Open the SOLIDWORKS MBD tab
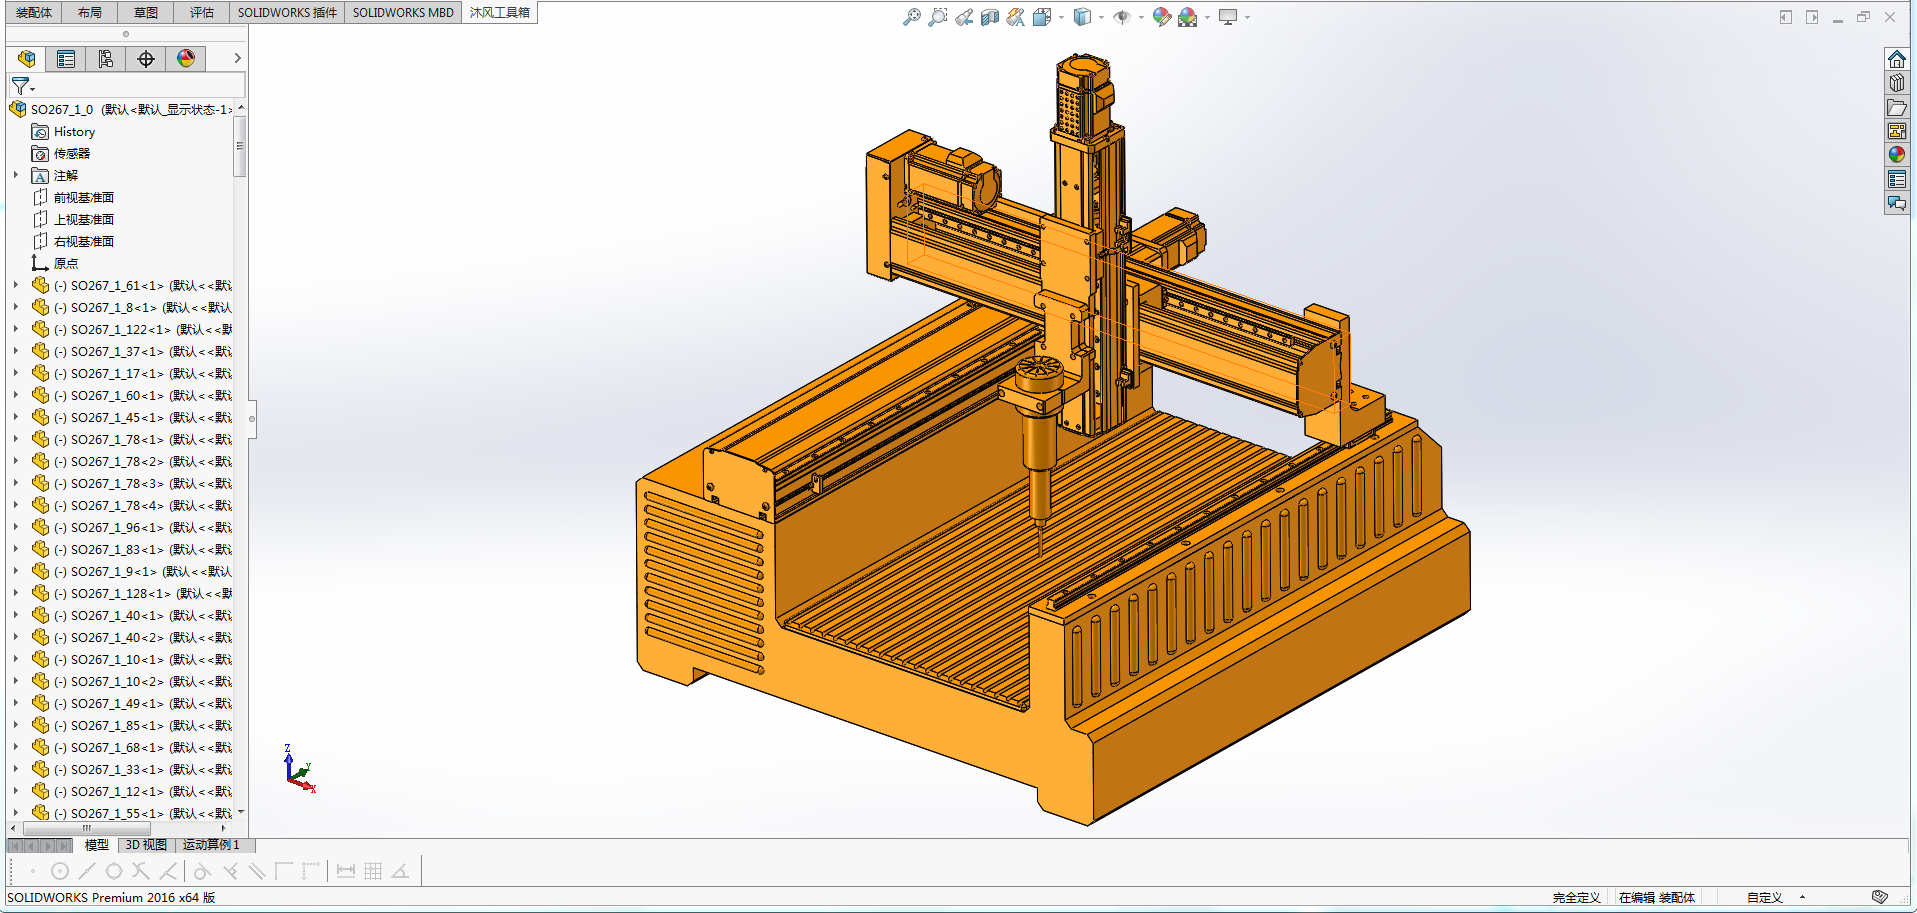 pos(402,12)
